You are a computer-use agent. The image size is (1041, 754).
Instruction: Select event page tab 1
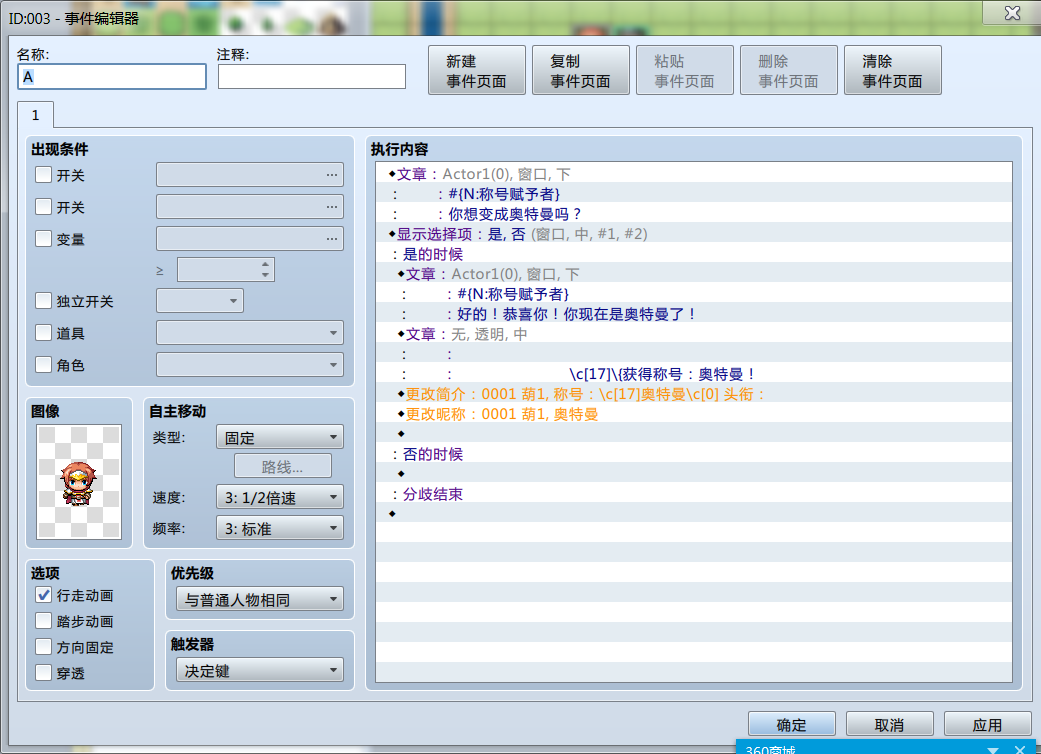tap(35, 115)
